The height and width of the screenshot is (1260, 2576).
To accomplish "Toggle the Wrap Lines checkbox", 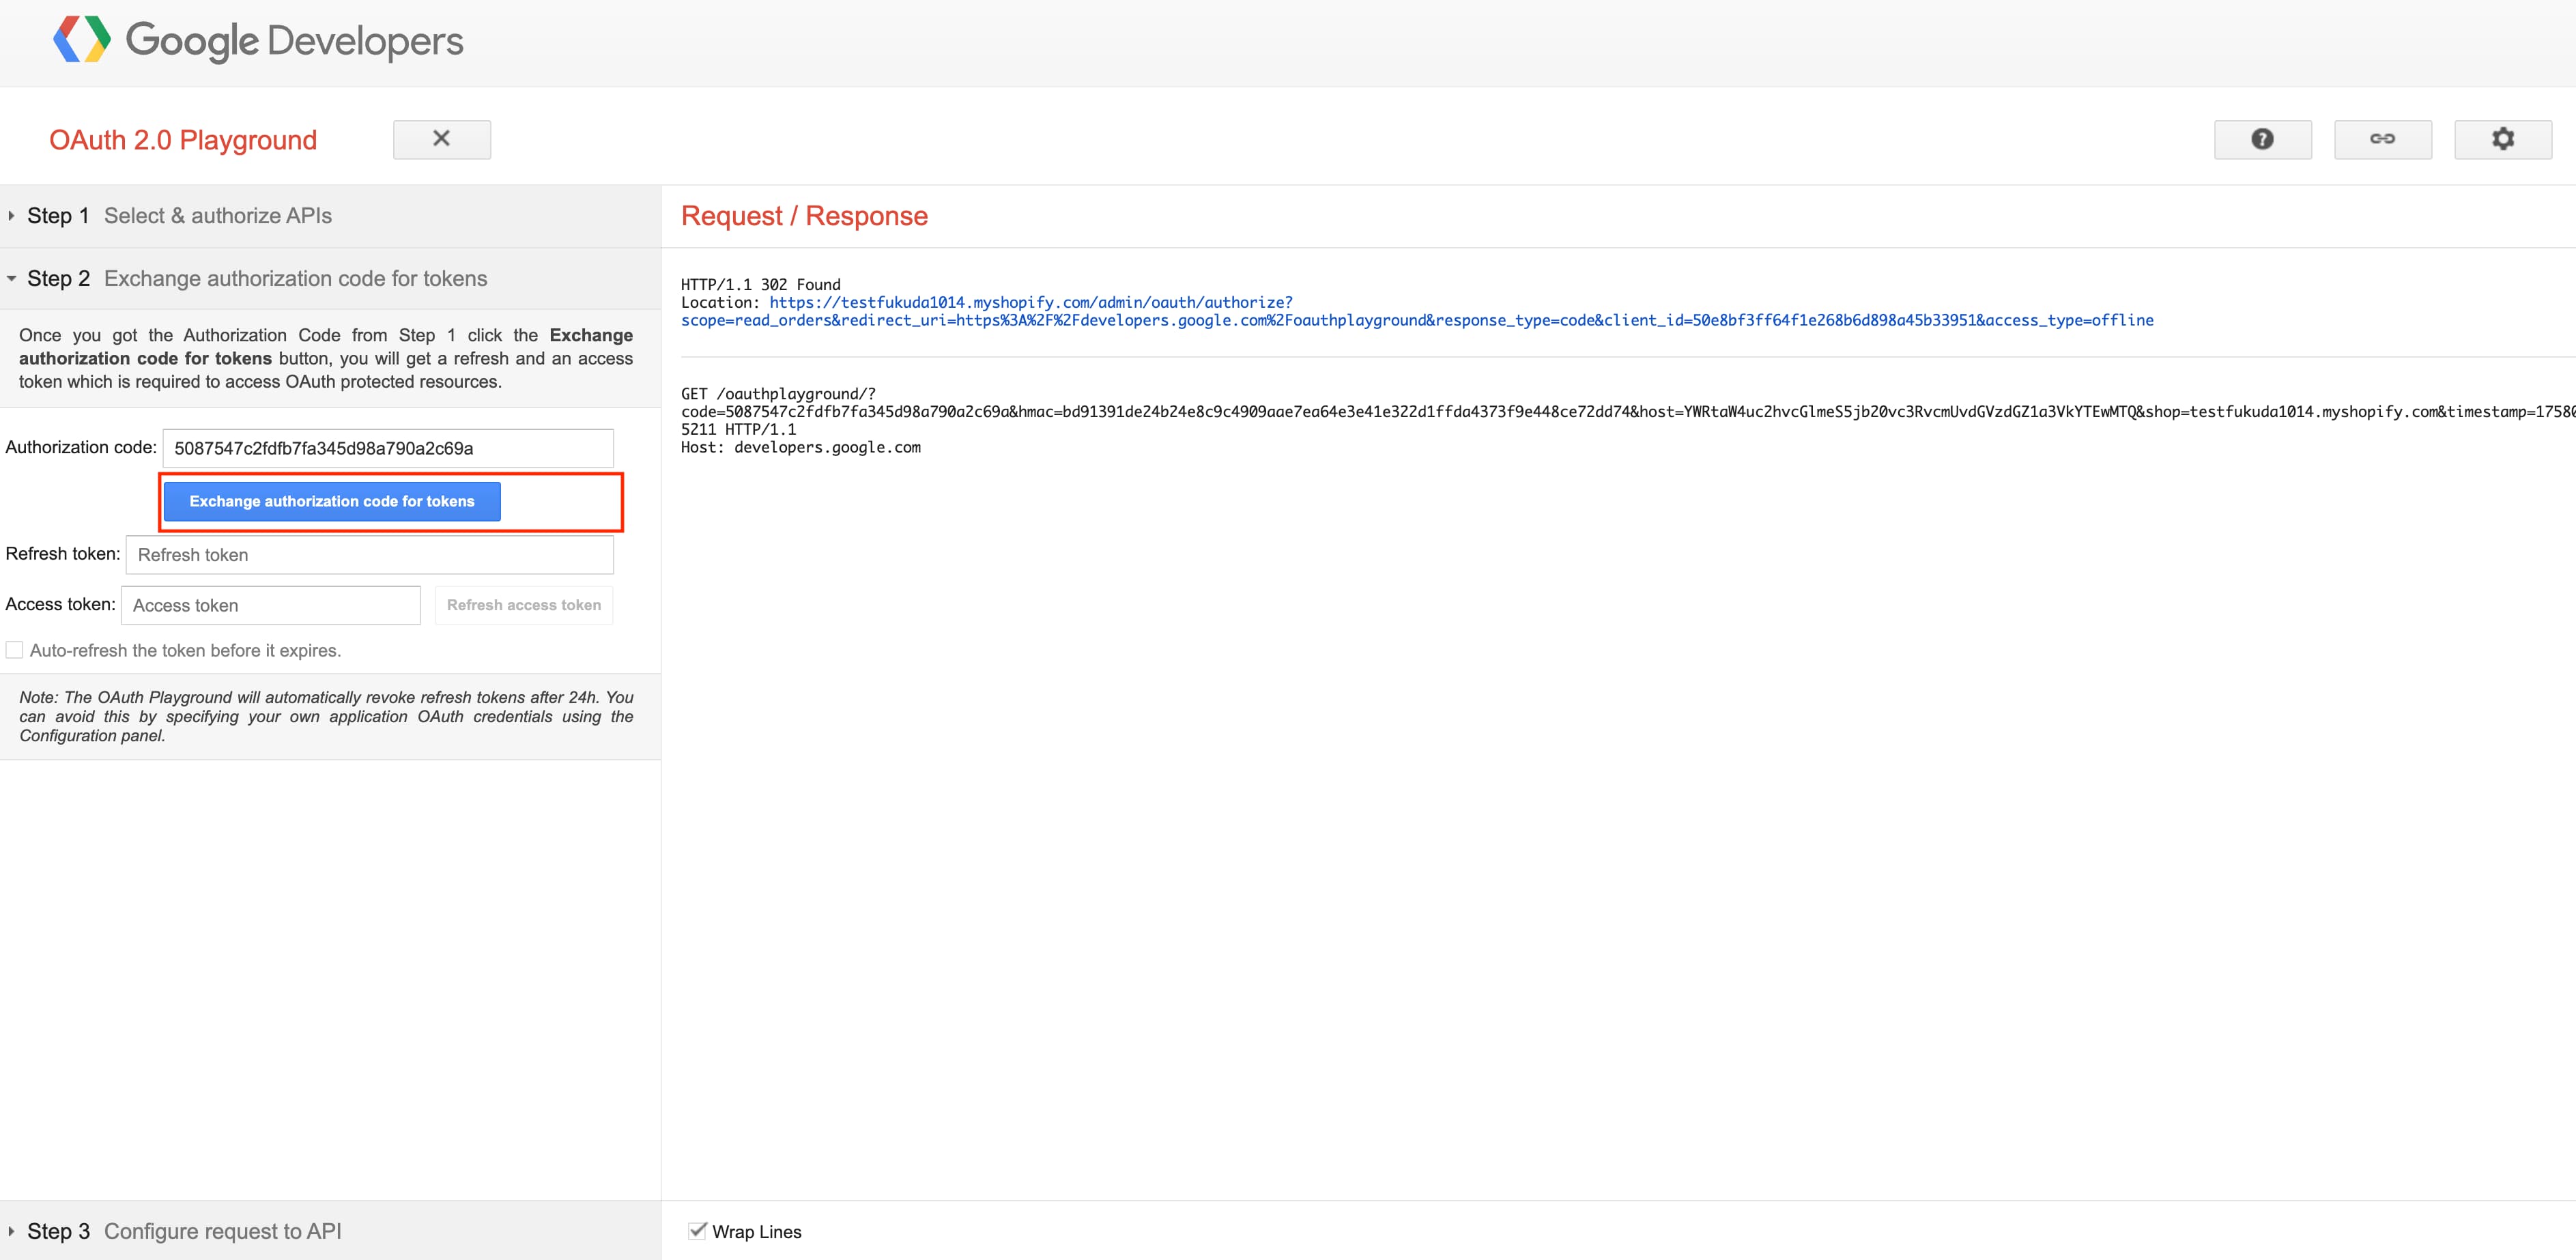I will 697,1231.
